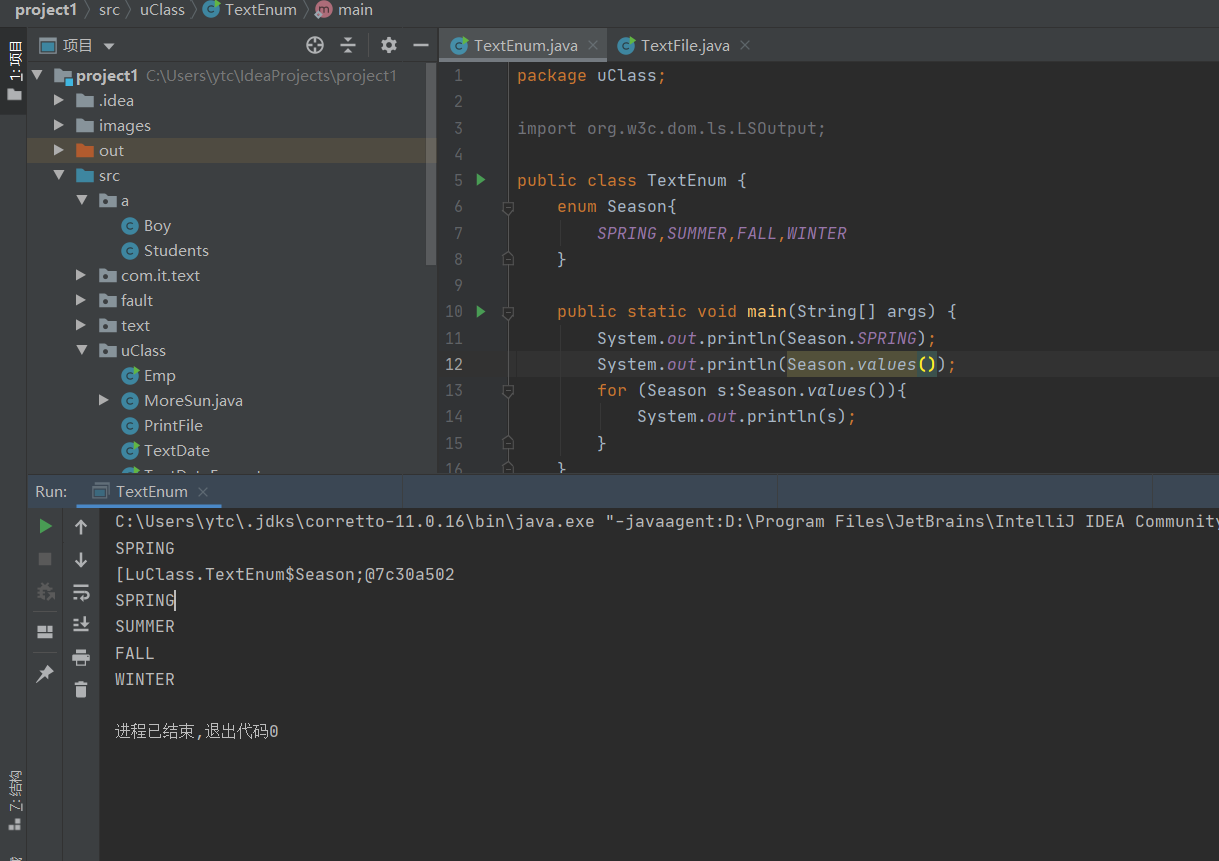
Task: Expand the com.it.text package
Action: coord(81,275)
